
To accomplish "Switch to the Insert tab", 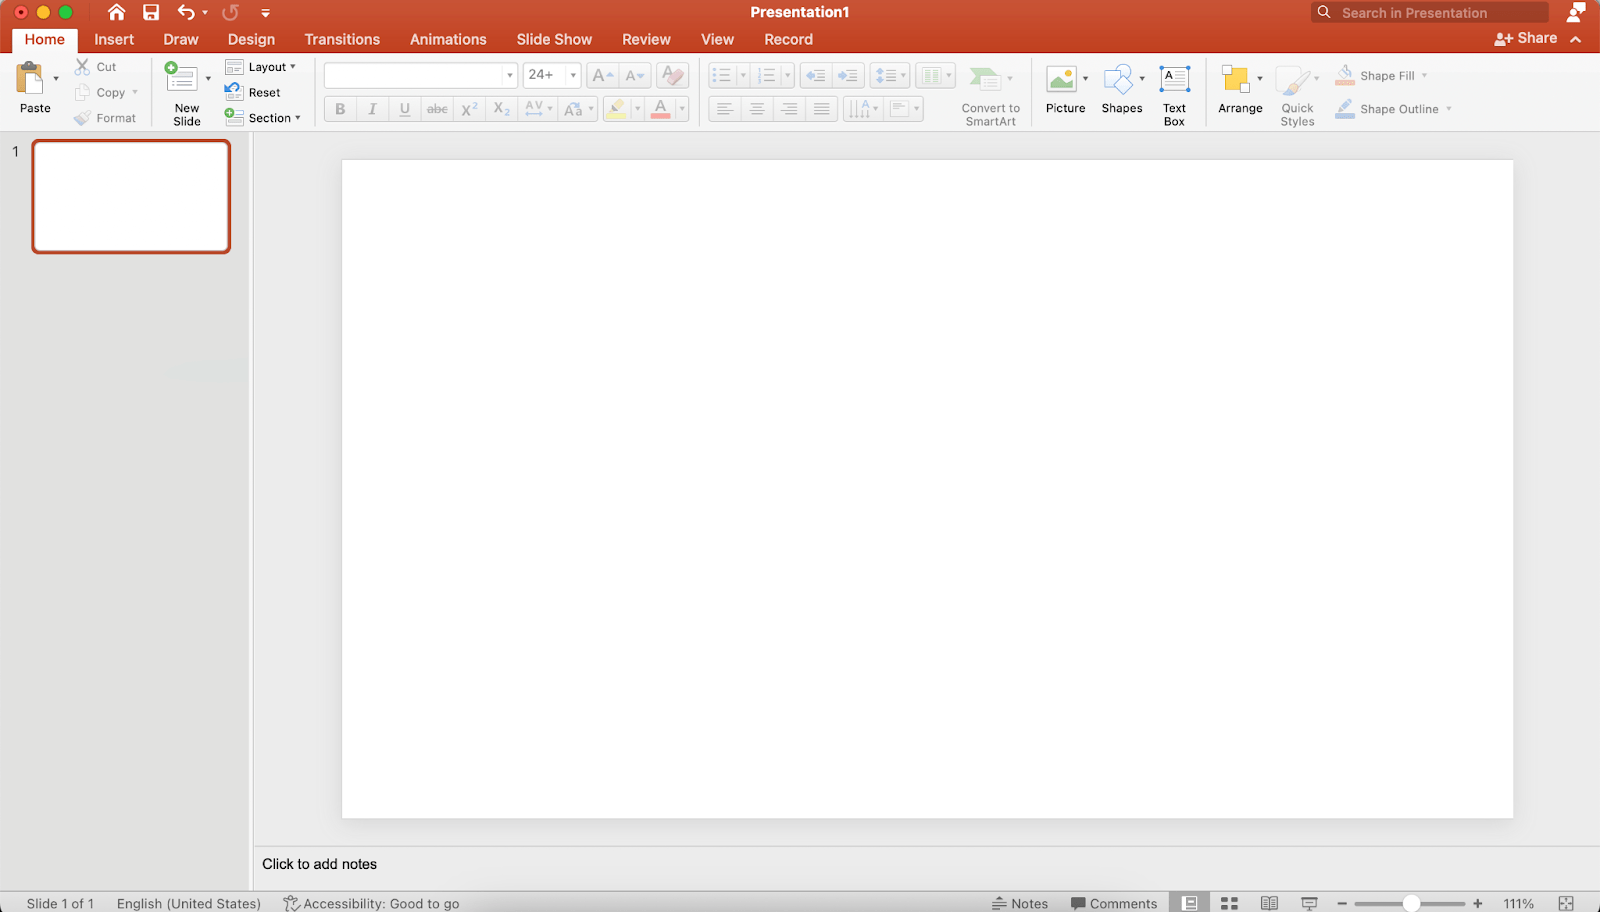I will point(113,39).
